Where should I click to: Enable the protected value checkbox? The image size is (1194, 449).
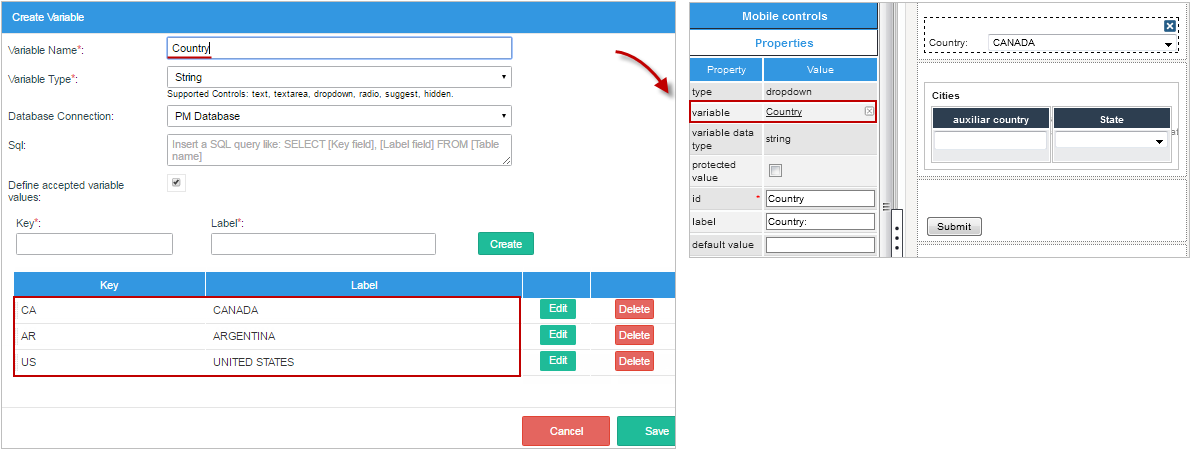[775, 170]
